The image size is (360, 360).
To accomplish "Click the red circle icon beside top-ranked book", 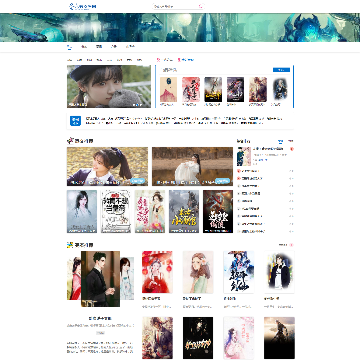I will click(292, 149).
